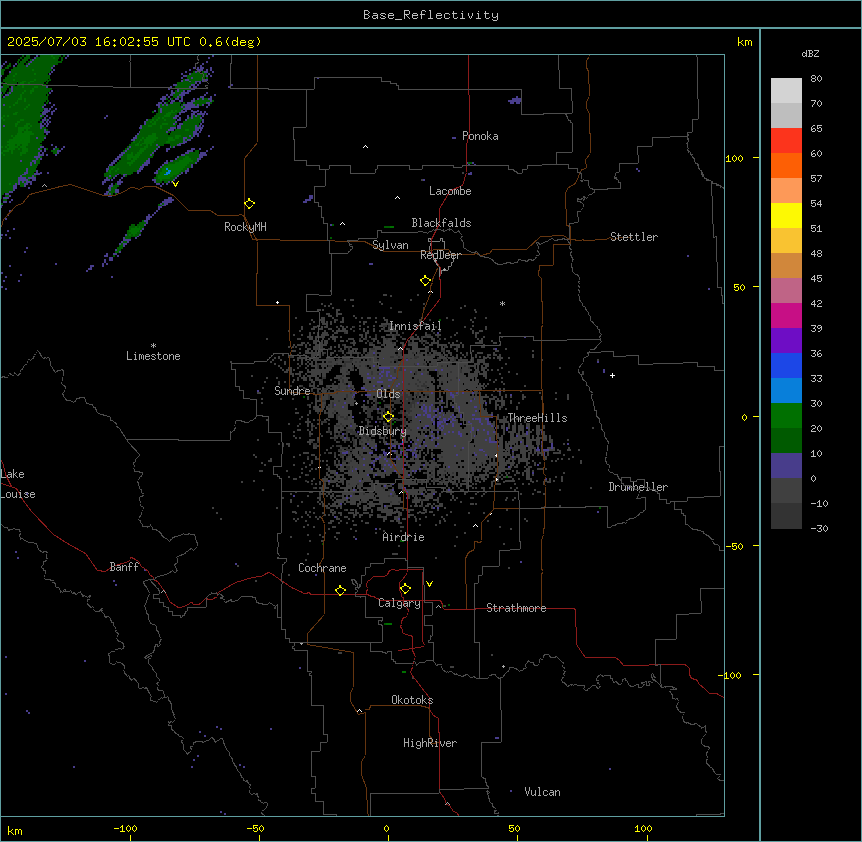Click the yellow diamond marker below RedDeer
This screenshot has height=842, width=862.
425,281
